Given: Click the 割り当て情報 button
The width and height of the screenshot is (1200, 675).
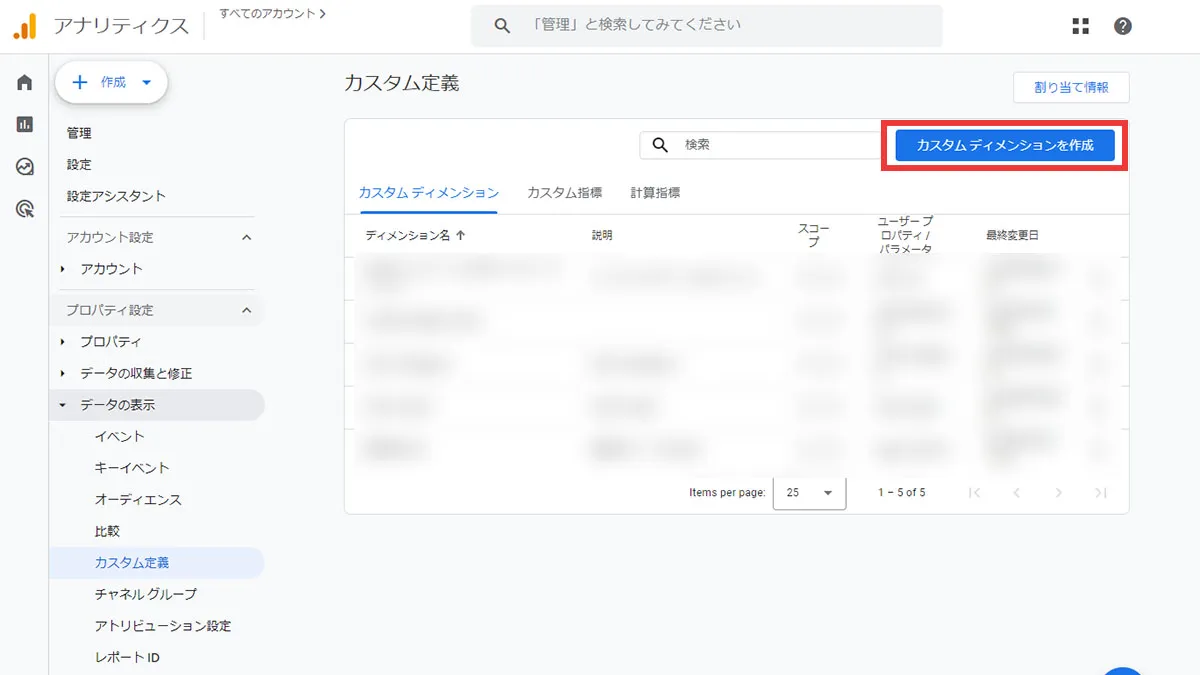Looking at the screenshot, I should pyautogui.click(x=1071, y=87).
